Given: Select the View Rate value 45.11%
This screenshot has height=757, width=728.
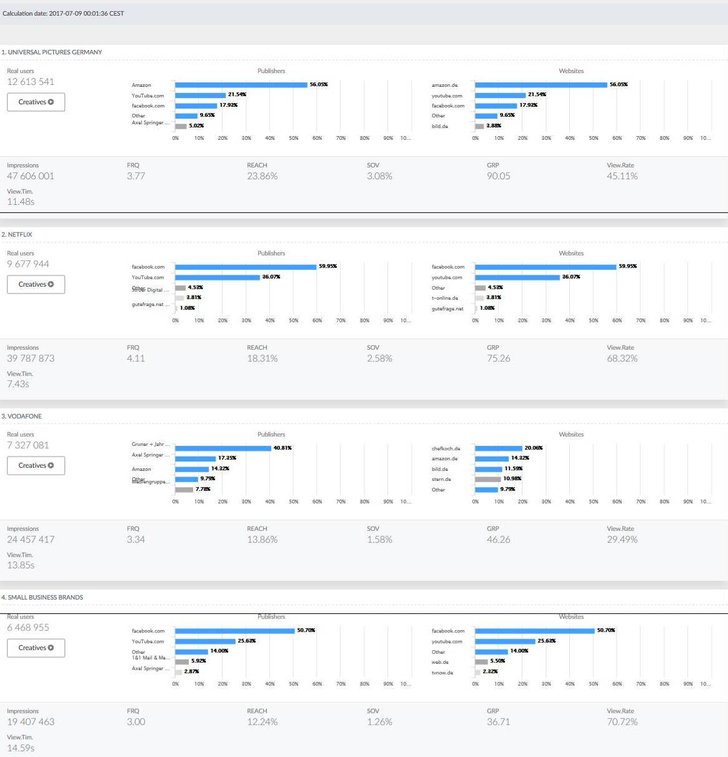Looking at the screenshot, I should click(x=622, y=176).
